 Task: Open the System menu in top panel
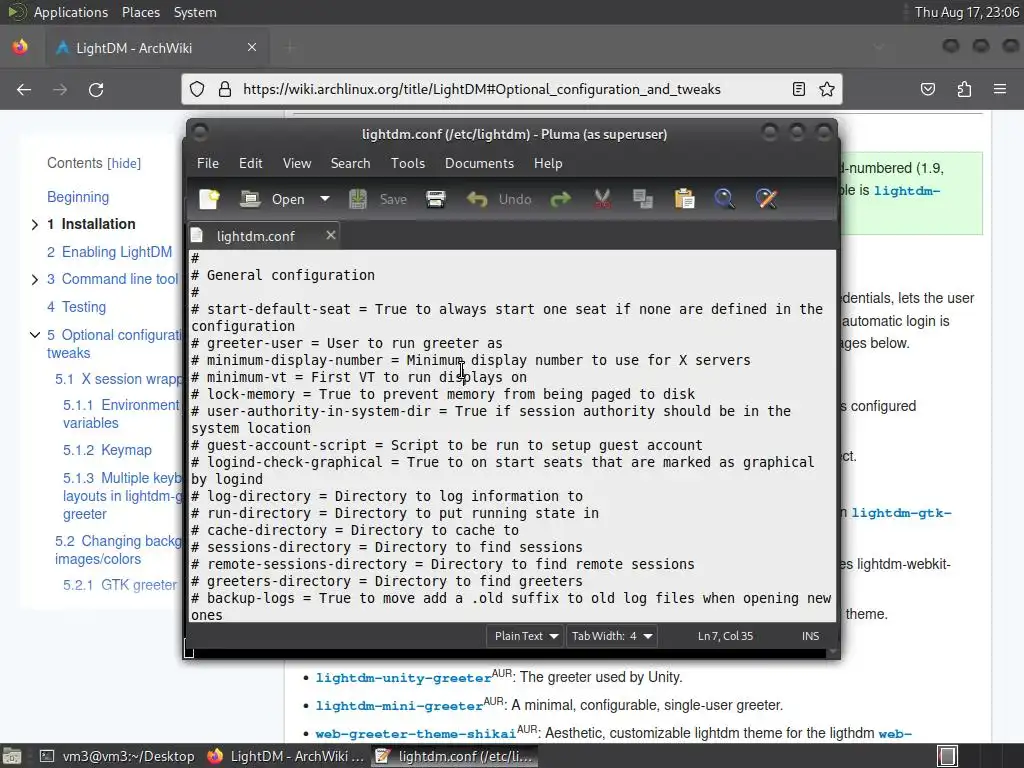[195, 12]
